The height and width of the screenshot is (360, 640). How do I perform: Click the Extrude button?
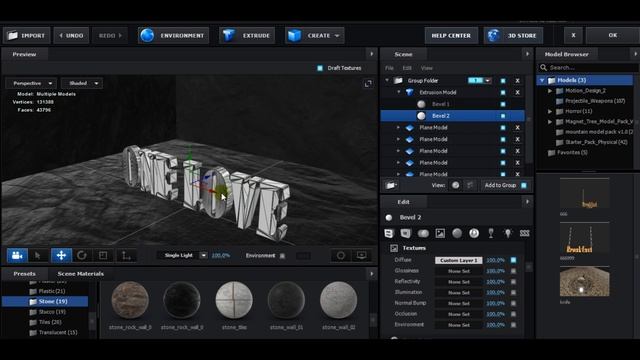(247, 36)
